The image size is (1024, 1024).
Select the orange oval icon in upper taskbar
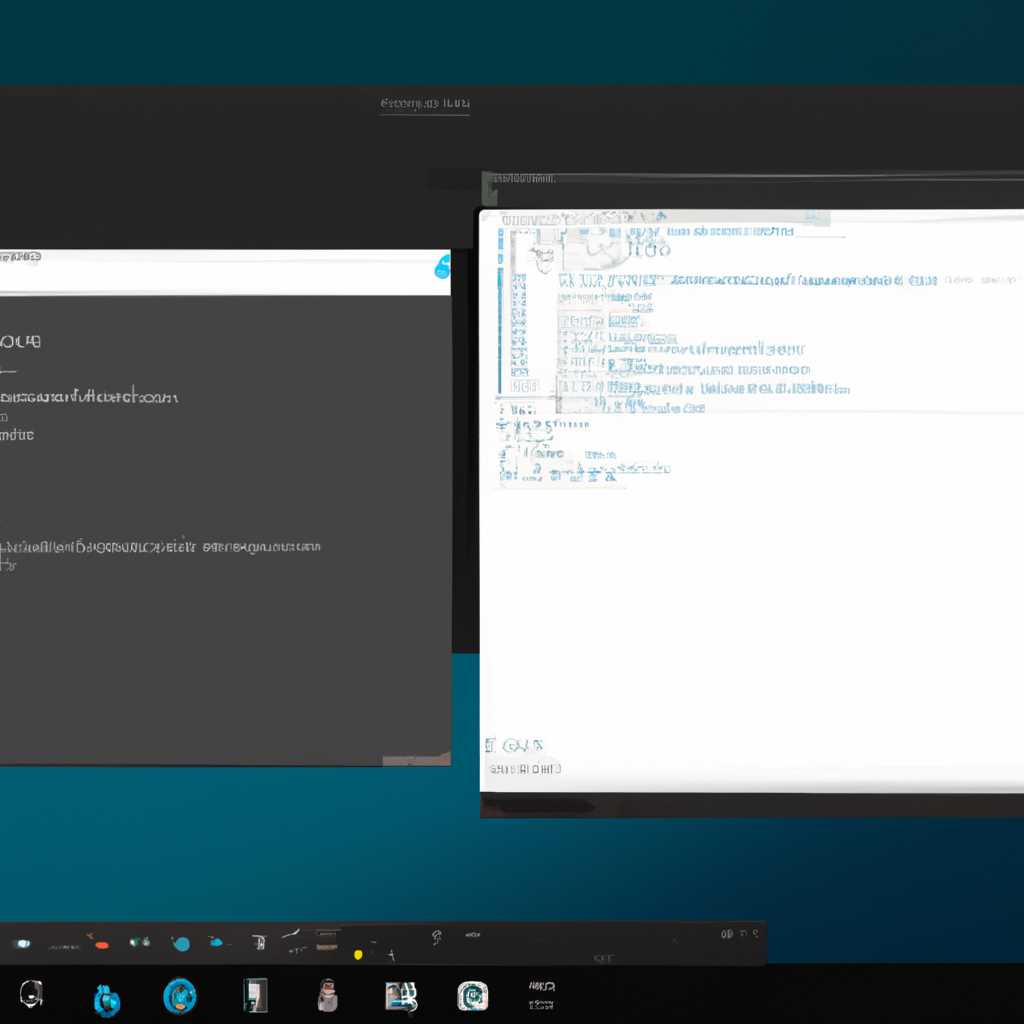pos(102,944)
